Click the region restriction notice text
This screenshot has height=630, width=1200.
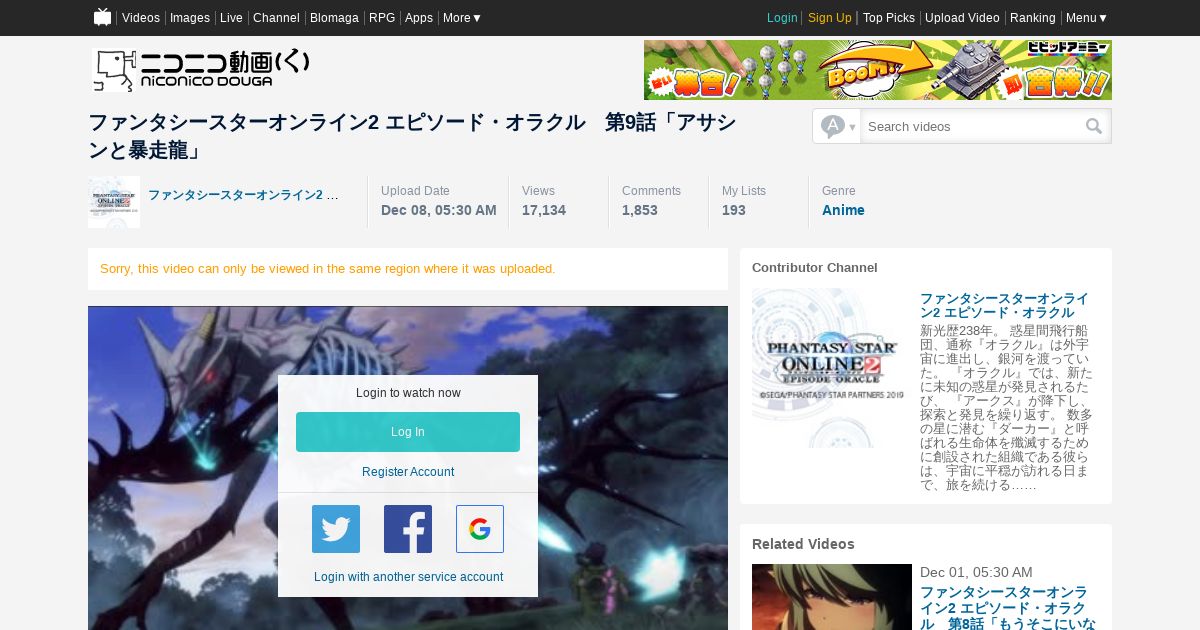pos(328,269)
